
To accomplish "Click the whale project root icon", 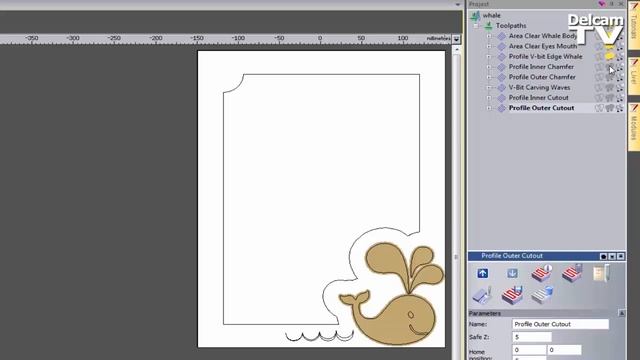I will click(475, 16).
